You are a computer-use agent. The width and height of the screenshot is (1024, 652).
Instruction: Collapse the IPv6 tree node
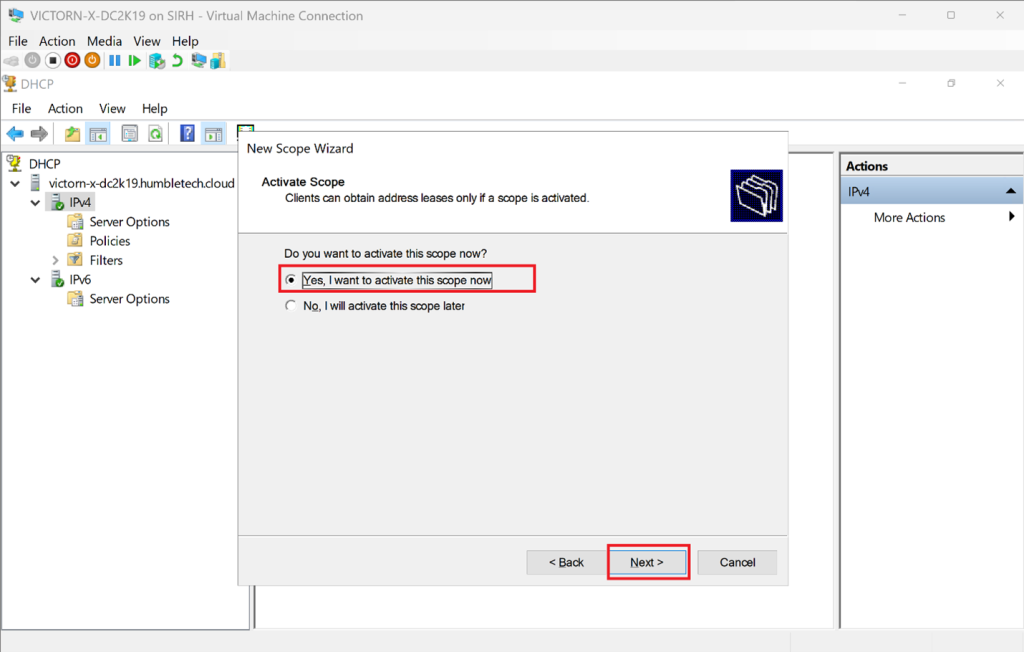[36, 280]
